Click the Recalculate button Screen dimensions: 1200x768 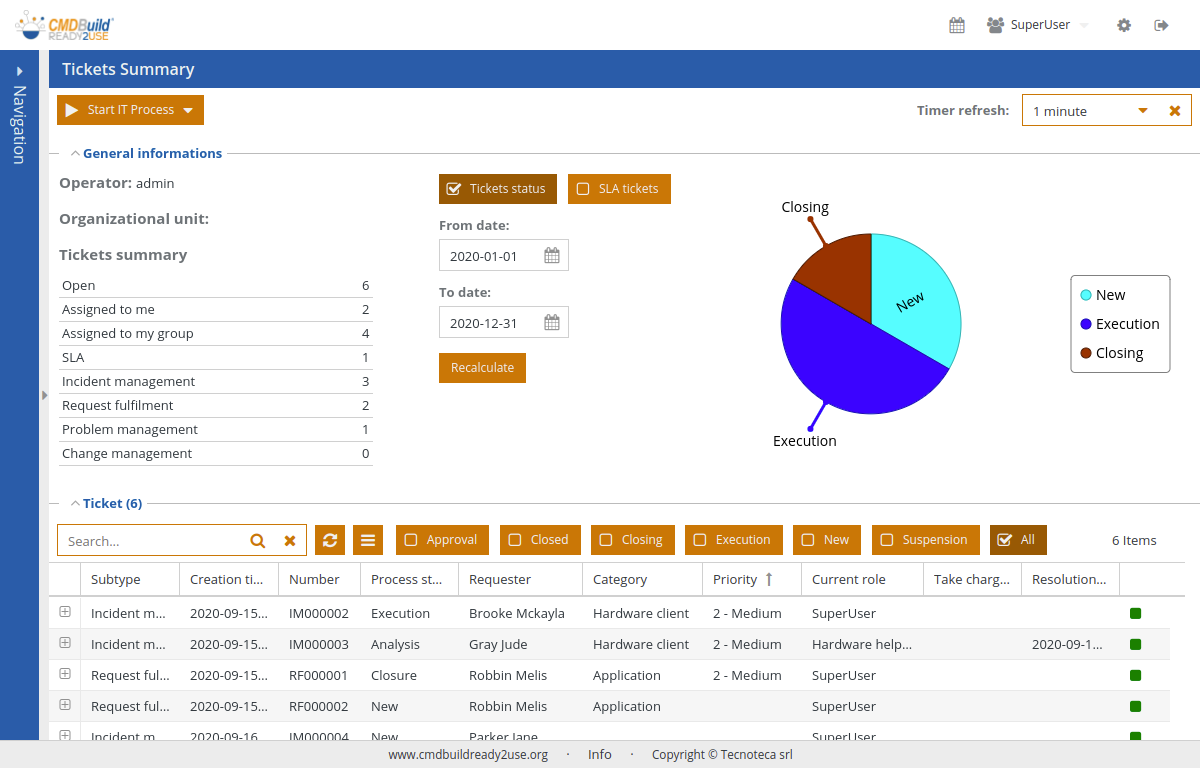click(482, 368)
